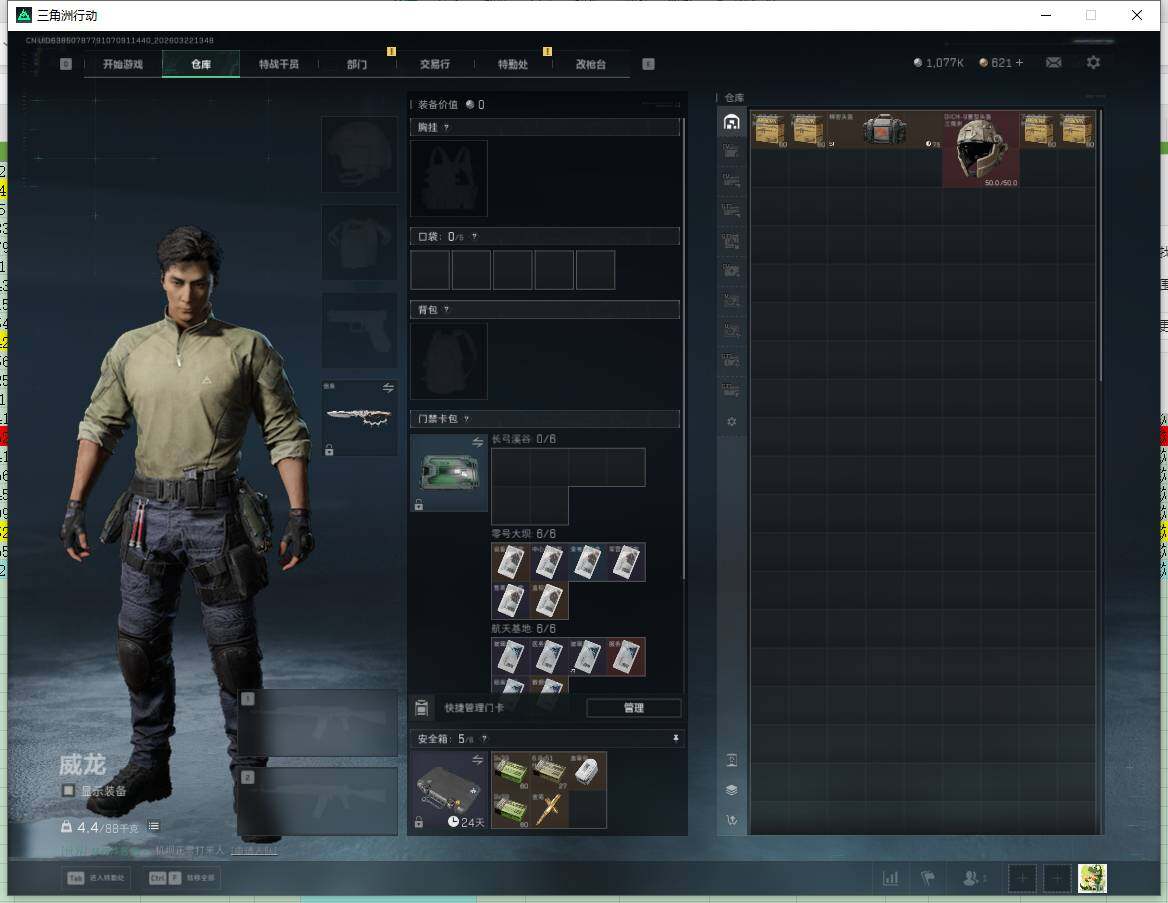
Task: Open settings gear in top bar
Action: pyautogui.click(x=1093, y=63)
